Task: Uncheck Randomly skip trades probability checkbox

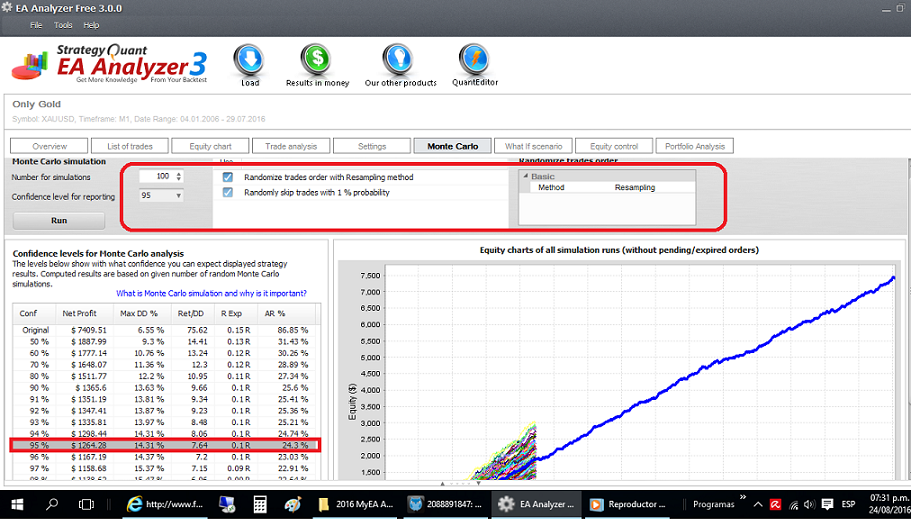Action: pyautogui.click(x=228, y=192)
